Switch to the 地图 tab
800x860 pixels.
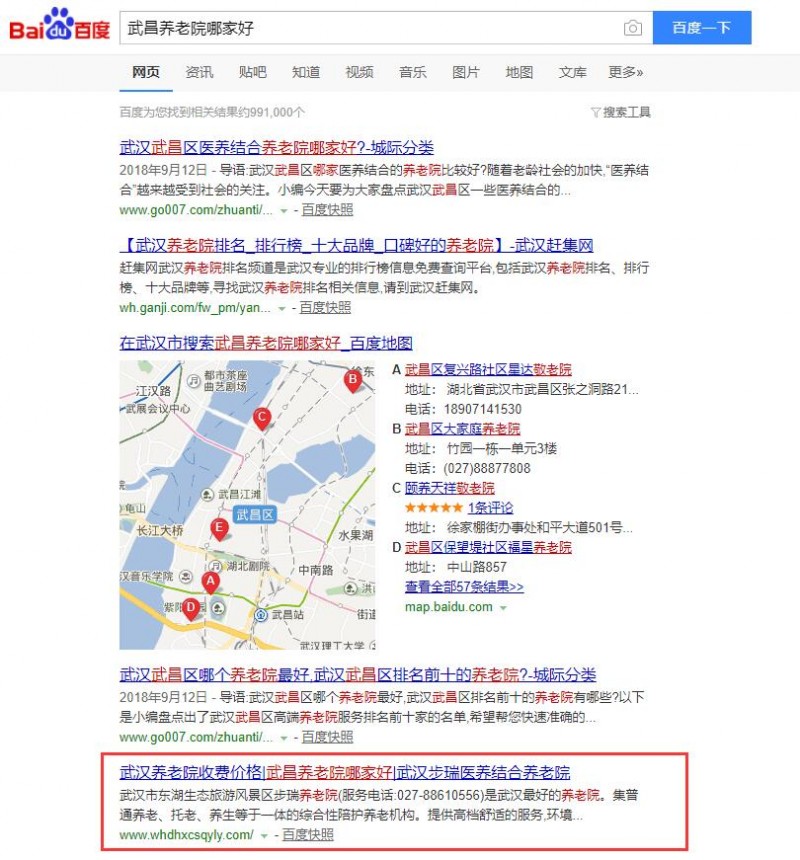coord(519,72)
